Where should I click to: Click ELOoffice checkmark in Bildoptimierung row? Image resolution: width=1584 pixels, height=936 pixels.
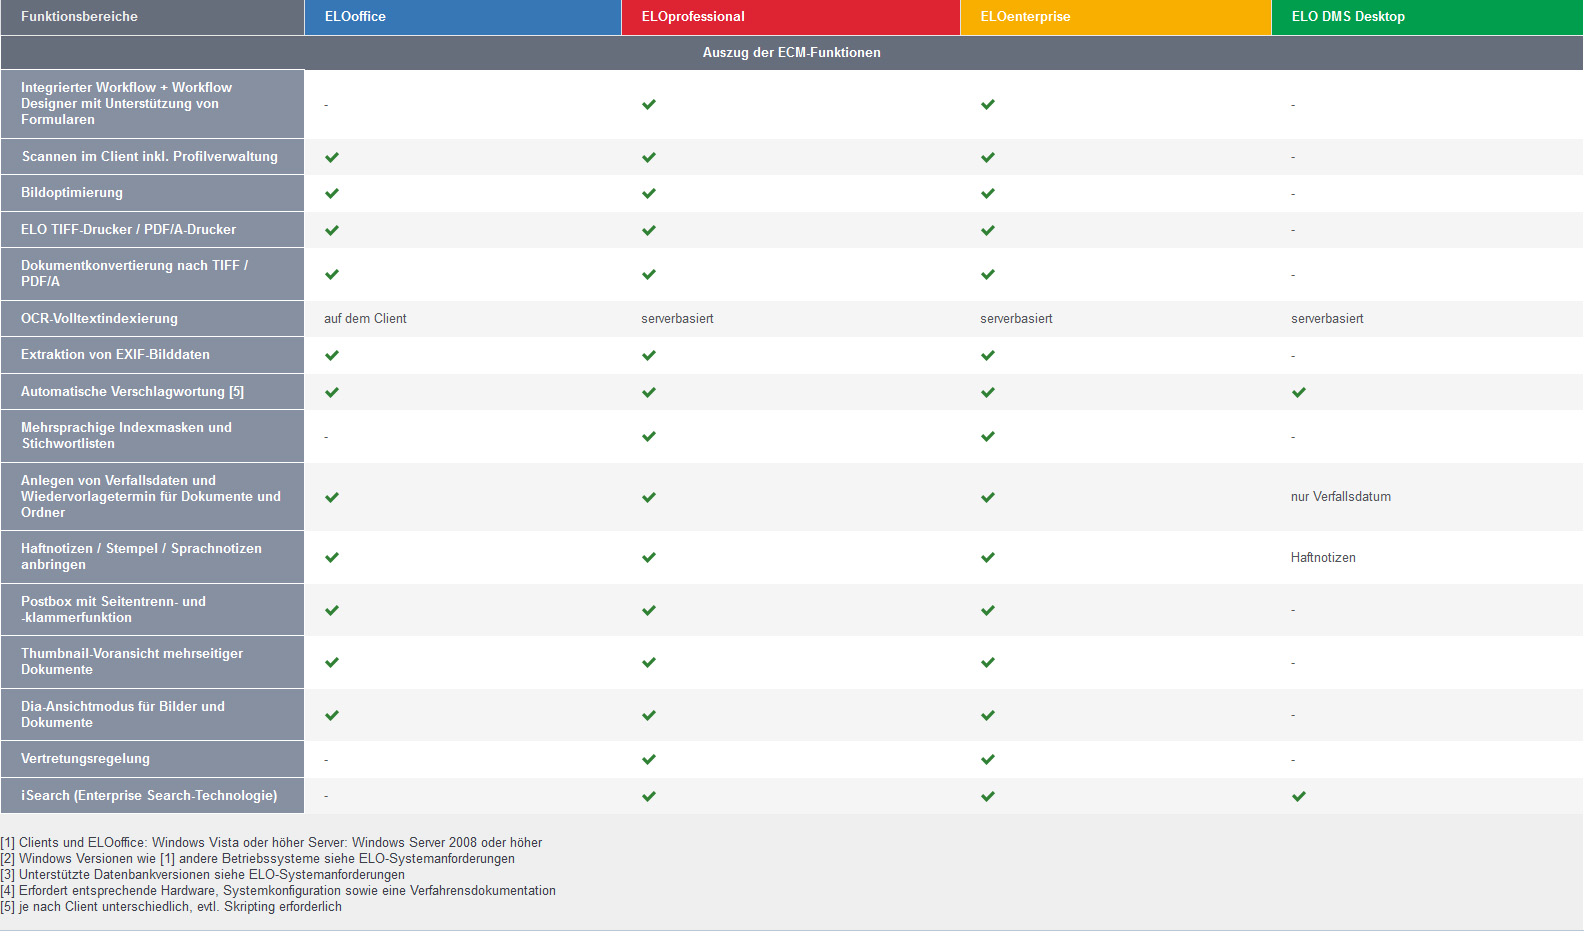(332, 193)
